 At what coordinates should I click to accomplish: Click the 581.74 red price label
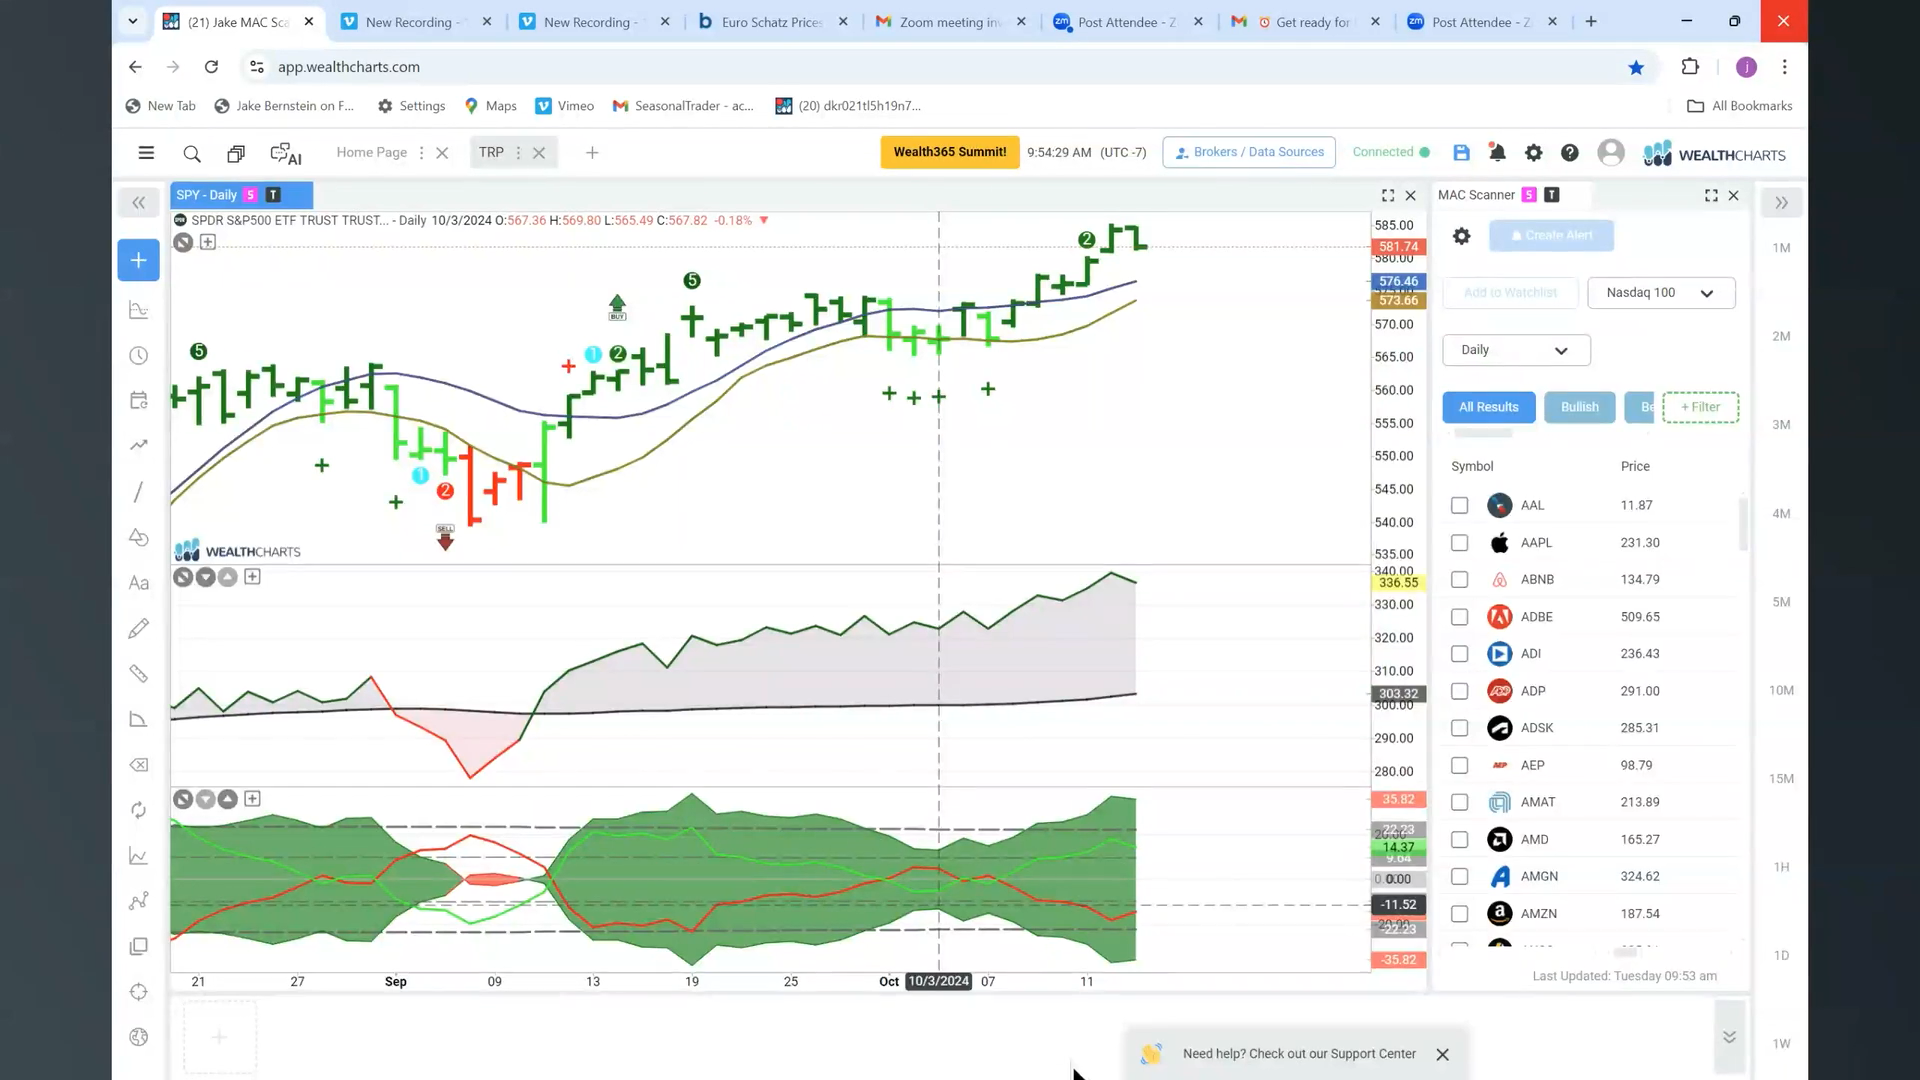1398,247
